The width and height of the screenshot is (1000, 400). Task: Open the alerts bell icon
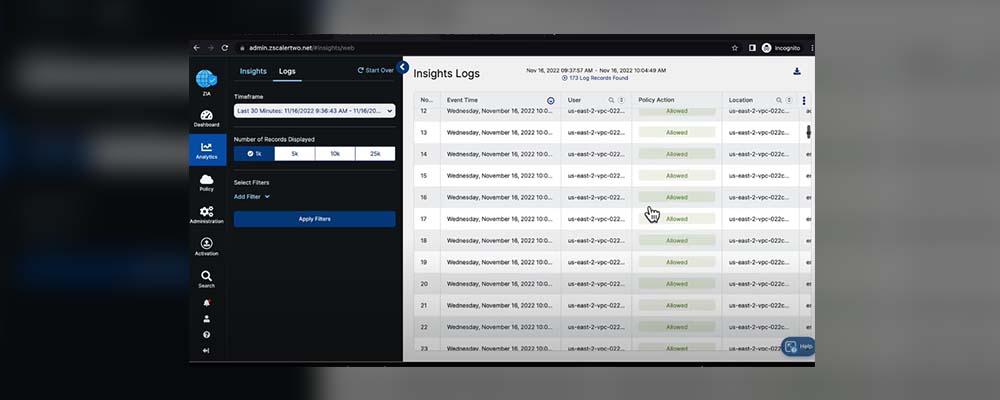coord(206,302)
